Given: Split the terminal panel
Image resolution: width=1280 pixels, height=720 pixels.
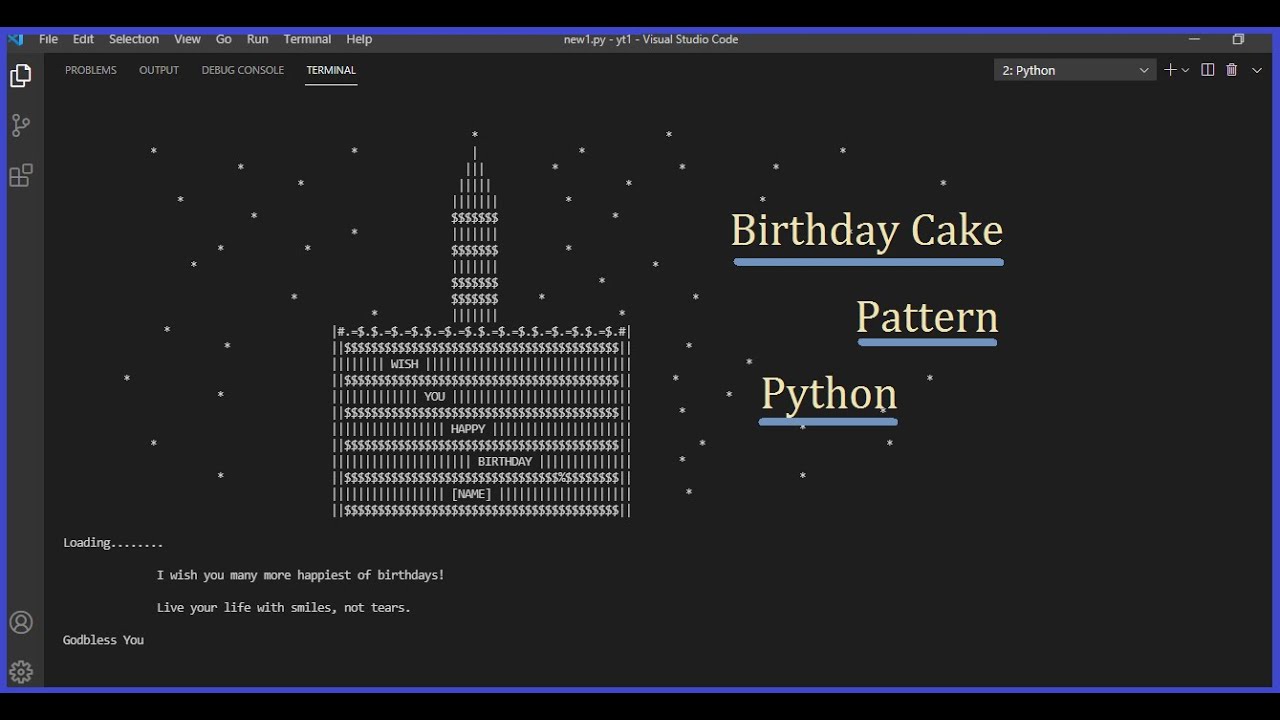Looking at the screenshot, I should tap(1208, 70).
